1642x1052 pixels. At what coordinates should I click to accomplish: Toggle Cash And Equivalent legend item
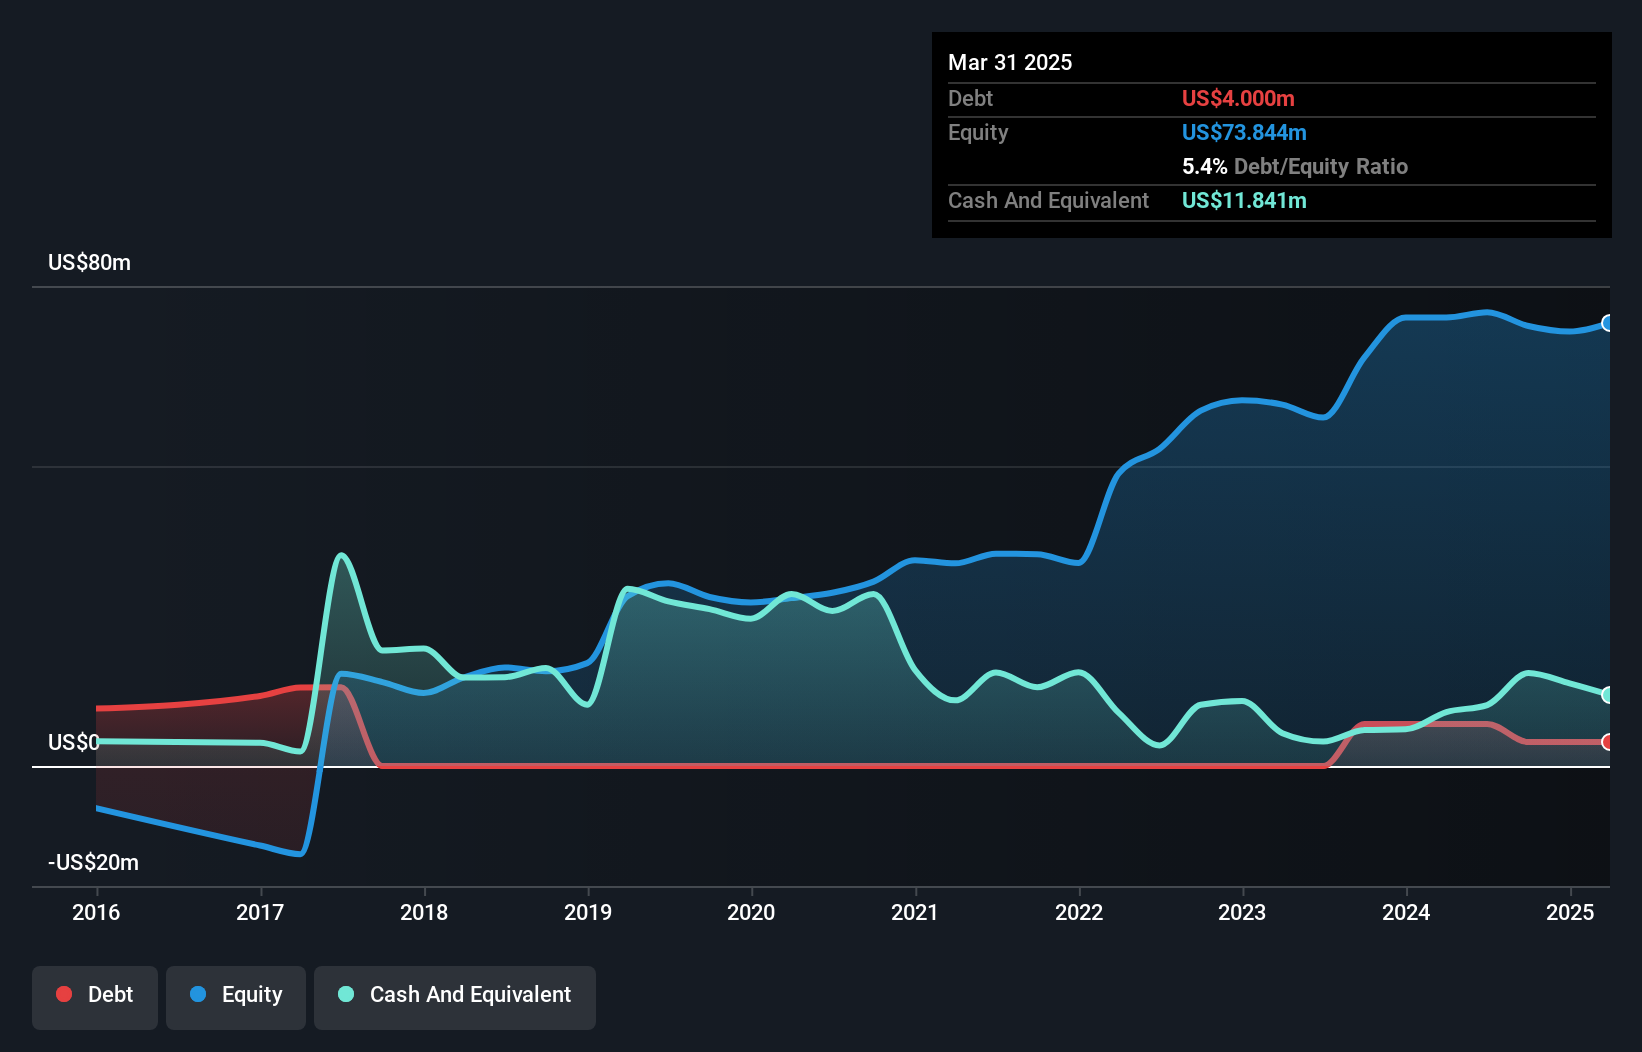(x=455, y=996)
